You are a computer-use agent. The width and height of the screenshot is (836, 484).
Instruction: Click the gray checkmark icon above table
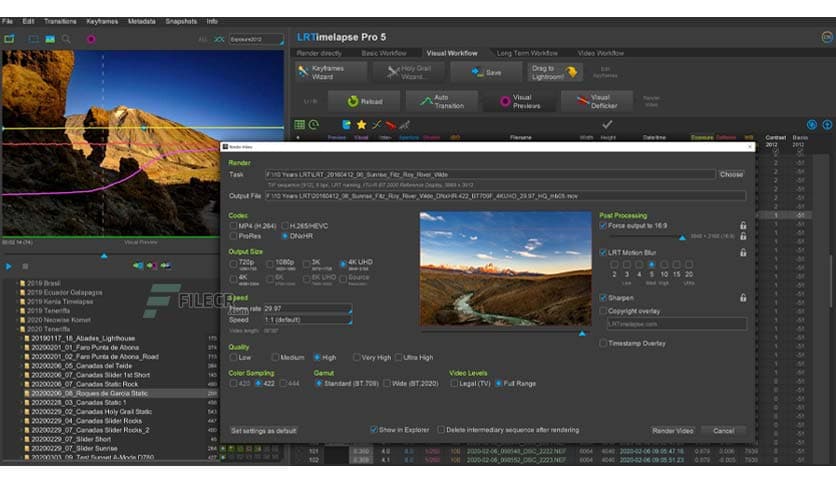pyautogui.click(x=607, y=124)
